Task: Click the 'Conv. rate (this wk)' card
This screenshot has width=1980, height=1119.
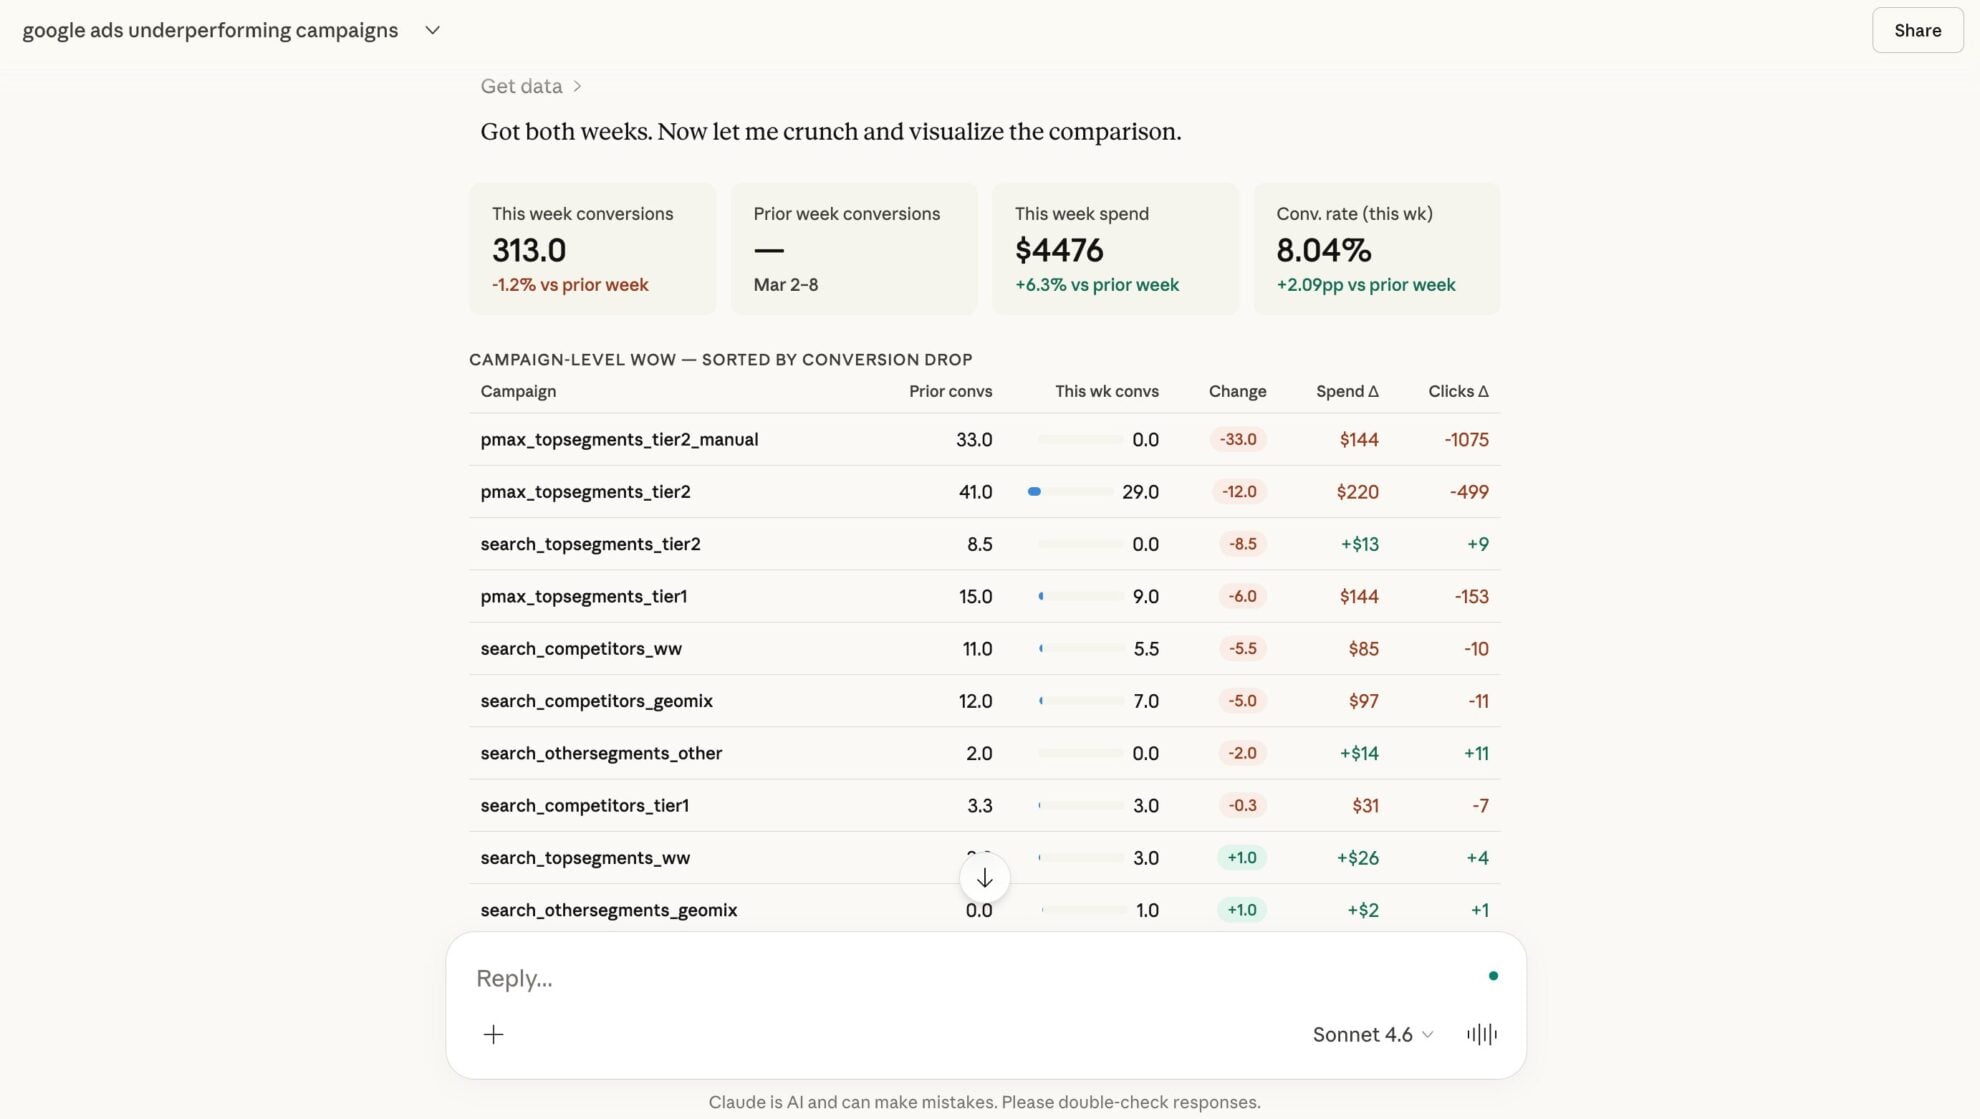Action: tap(1376, 248)
